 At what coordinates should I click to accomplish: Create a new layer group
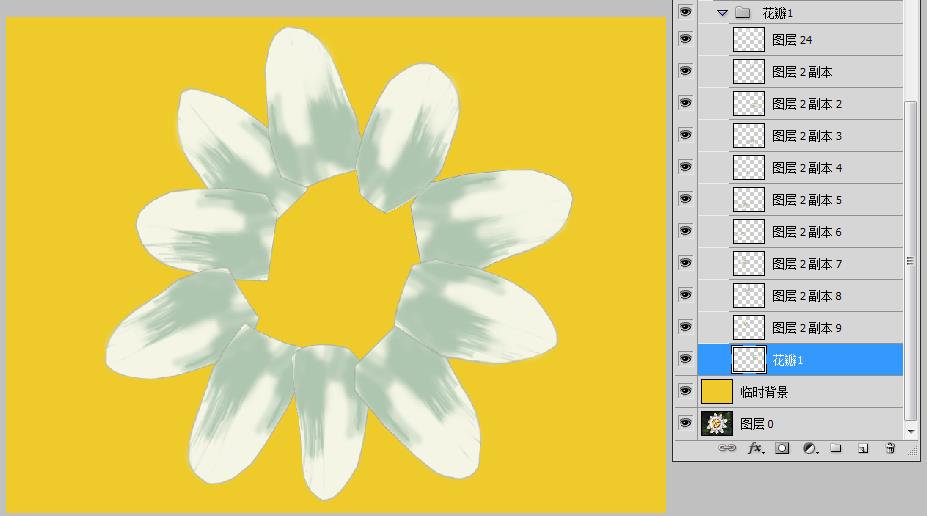(x=836, y=449)
